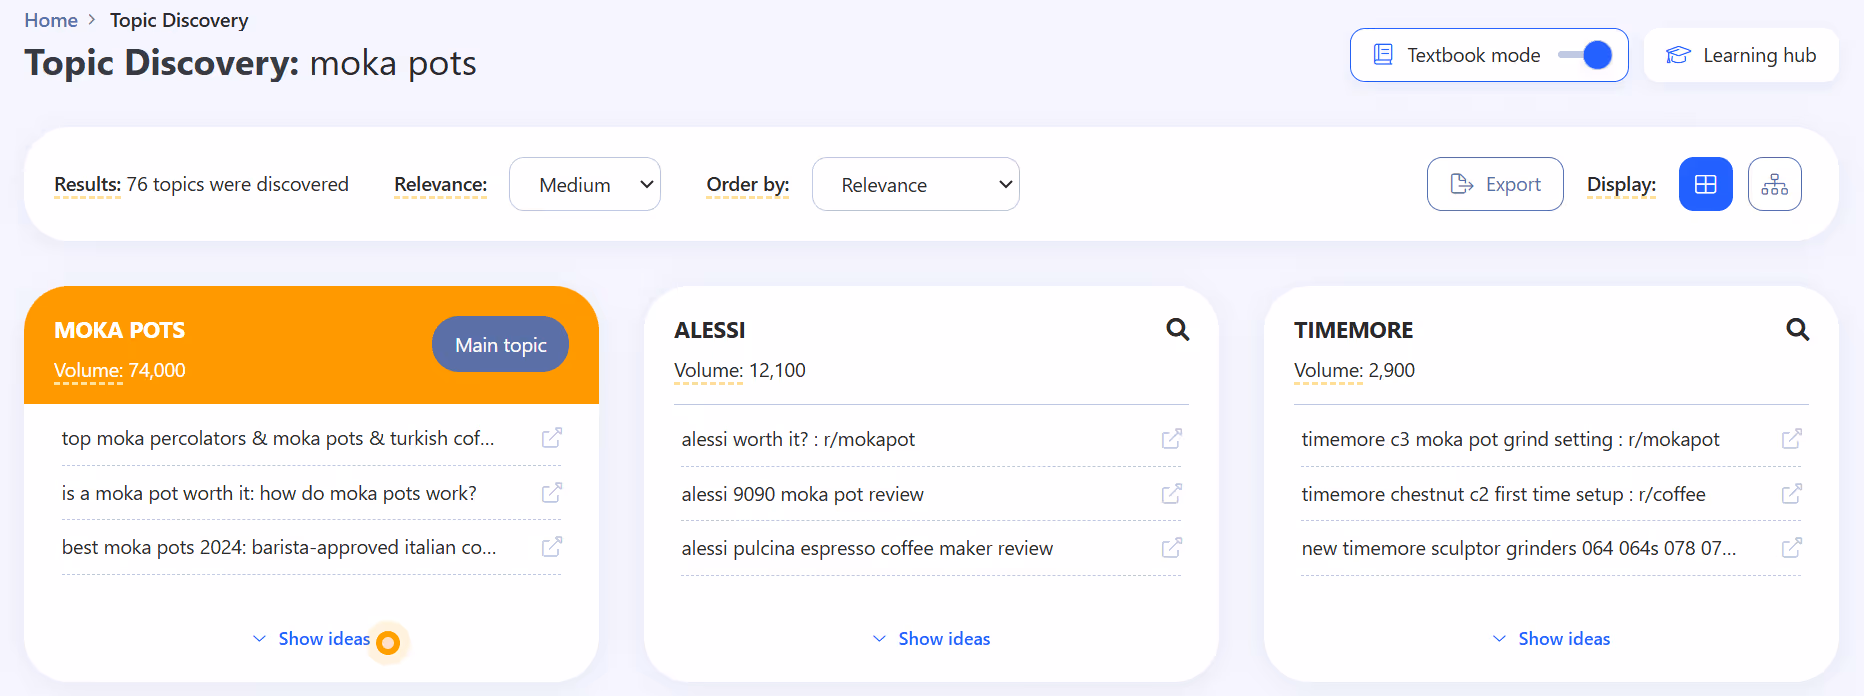The width and height of the screenshot is (1864, 696).
Task: Open the Relevance Medium dropdown
Action: [x=585, y=184]
